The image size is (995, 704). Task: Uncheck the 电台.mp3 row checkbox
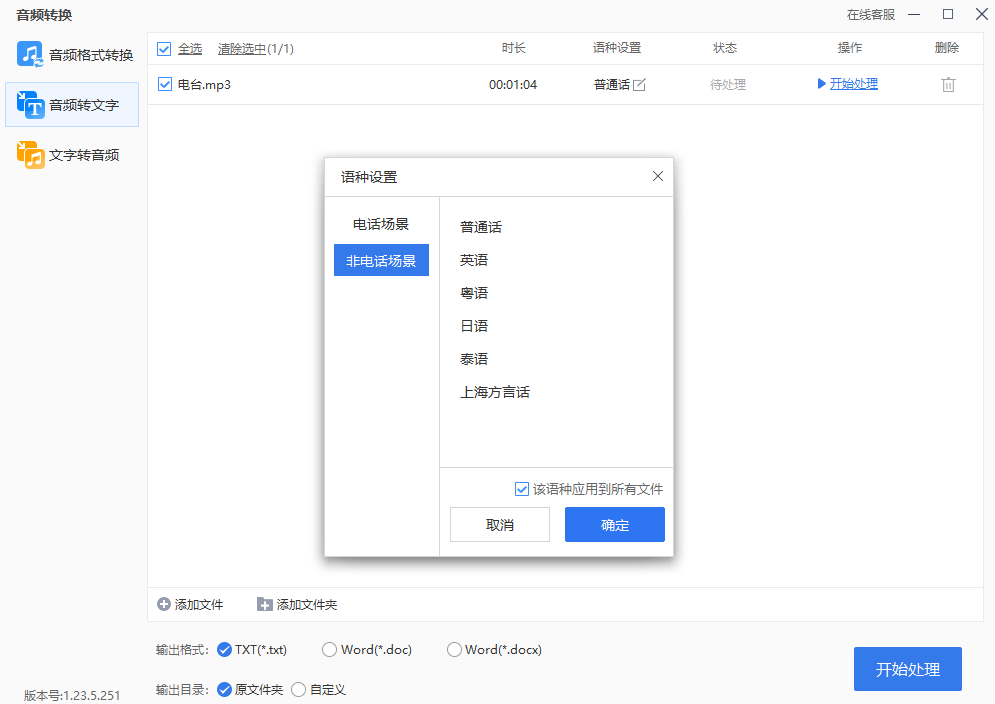(165, 84)
